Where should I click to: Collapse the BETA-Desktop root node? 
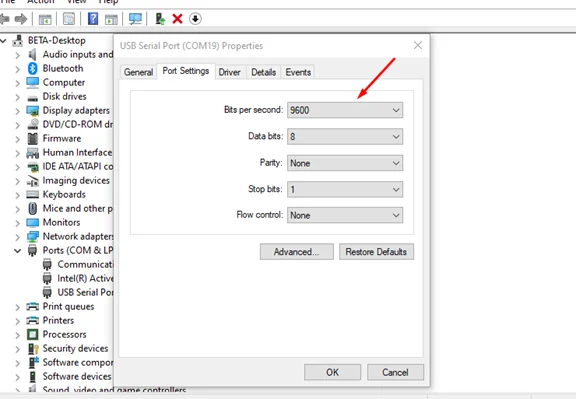coord(3,41)
